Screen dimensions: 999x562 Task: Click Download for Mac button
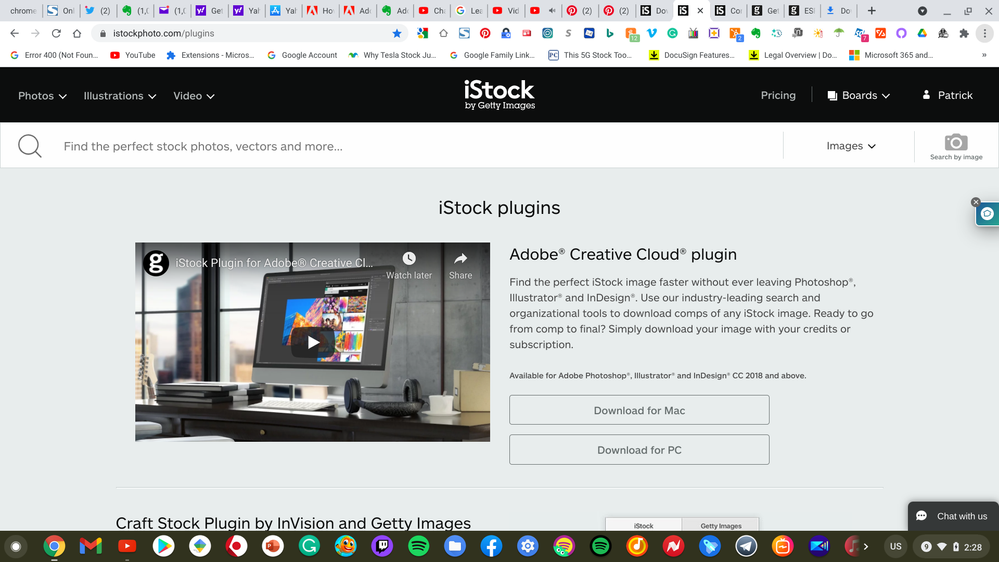pyautogui.click(x=639, y=410)
